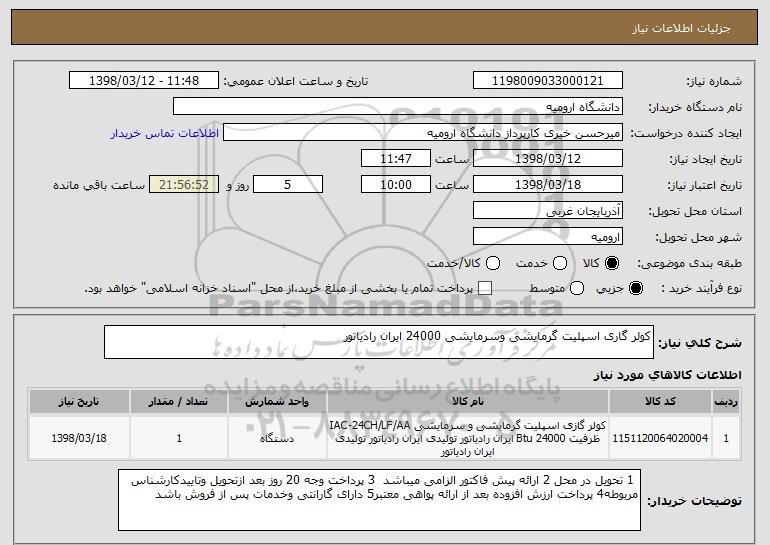Viewport: 770px width, 545px height.
Task: Click the ردیف column header
Action: (726, 402)
